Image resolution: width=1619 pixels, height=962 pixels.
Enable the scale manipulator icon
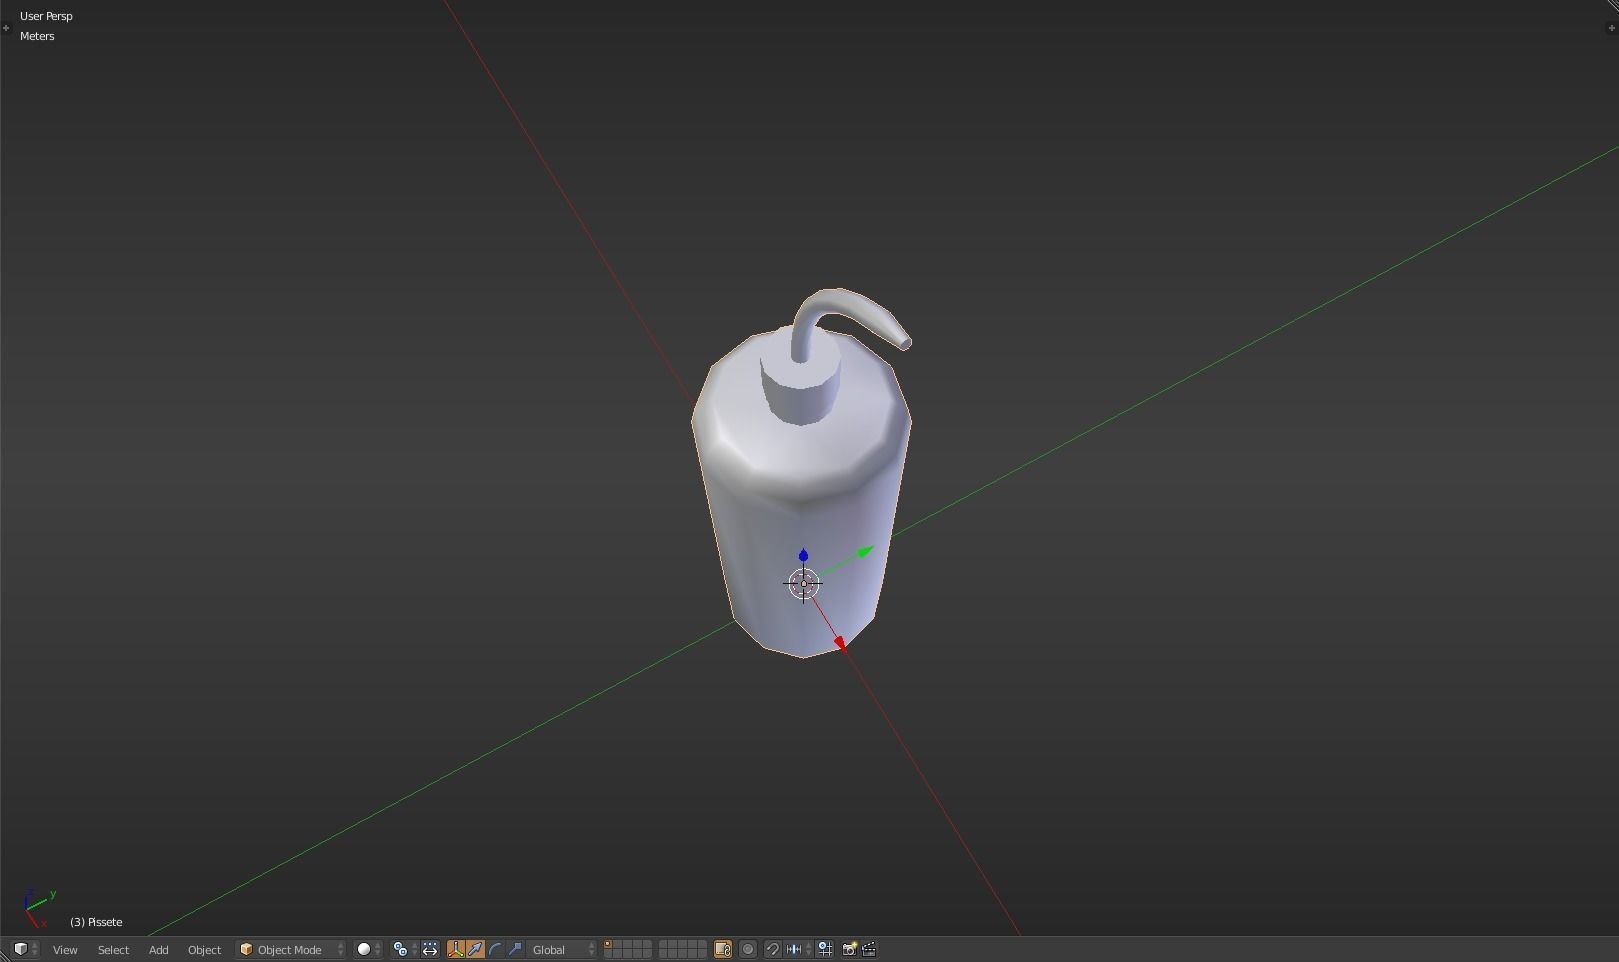pos(515,949)
